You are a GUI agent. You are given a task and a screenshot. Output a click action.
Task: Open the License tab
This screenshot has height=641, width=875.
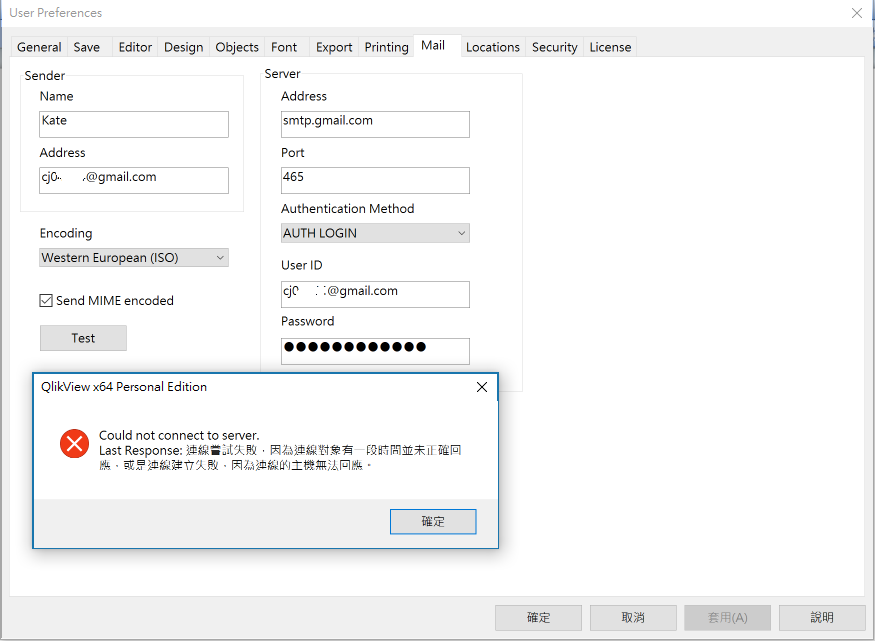tap(610, 47)
